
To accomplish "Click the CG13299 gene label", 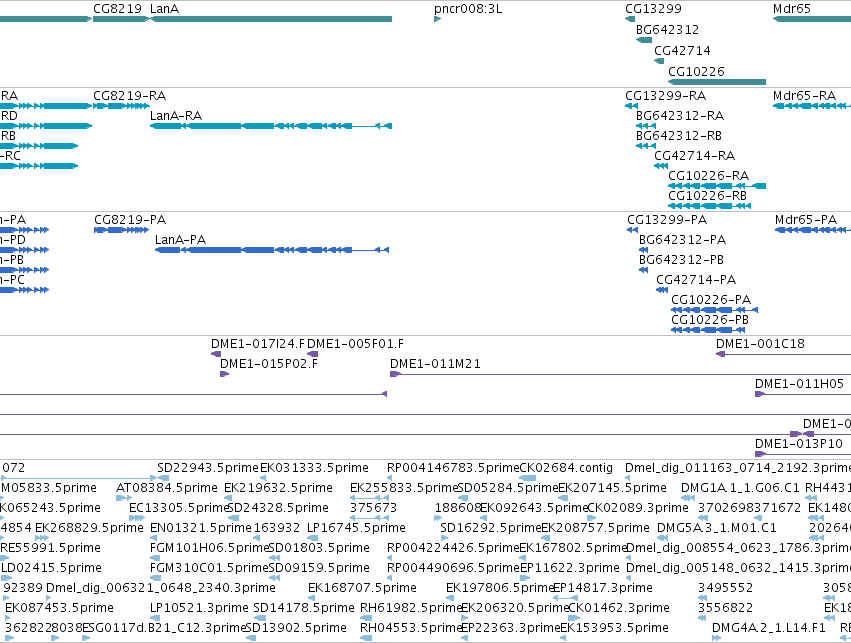I will tap(653, 9).
